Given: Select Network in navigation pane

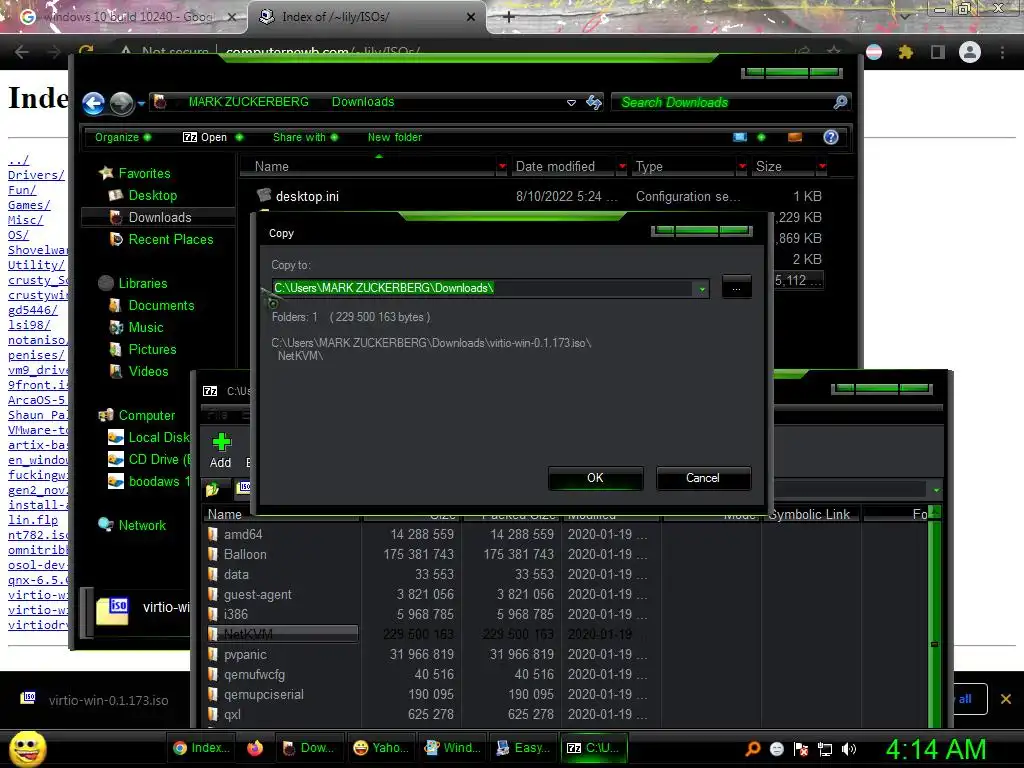Looking at the screenshot, I should pyautogui.click(x=142, y=525).
